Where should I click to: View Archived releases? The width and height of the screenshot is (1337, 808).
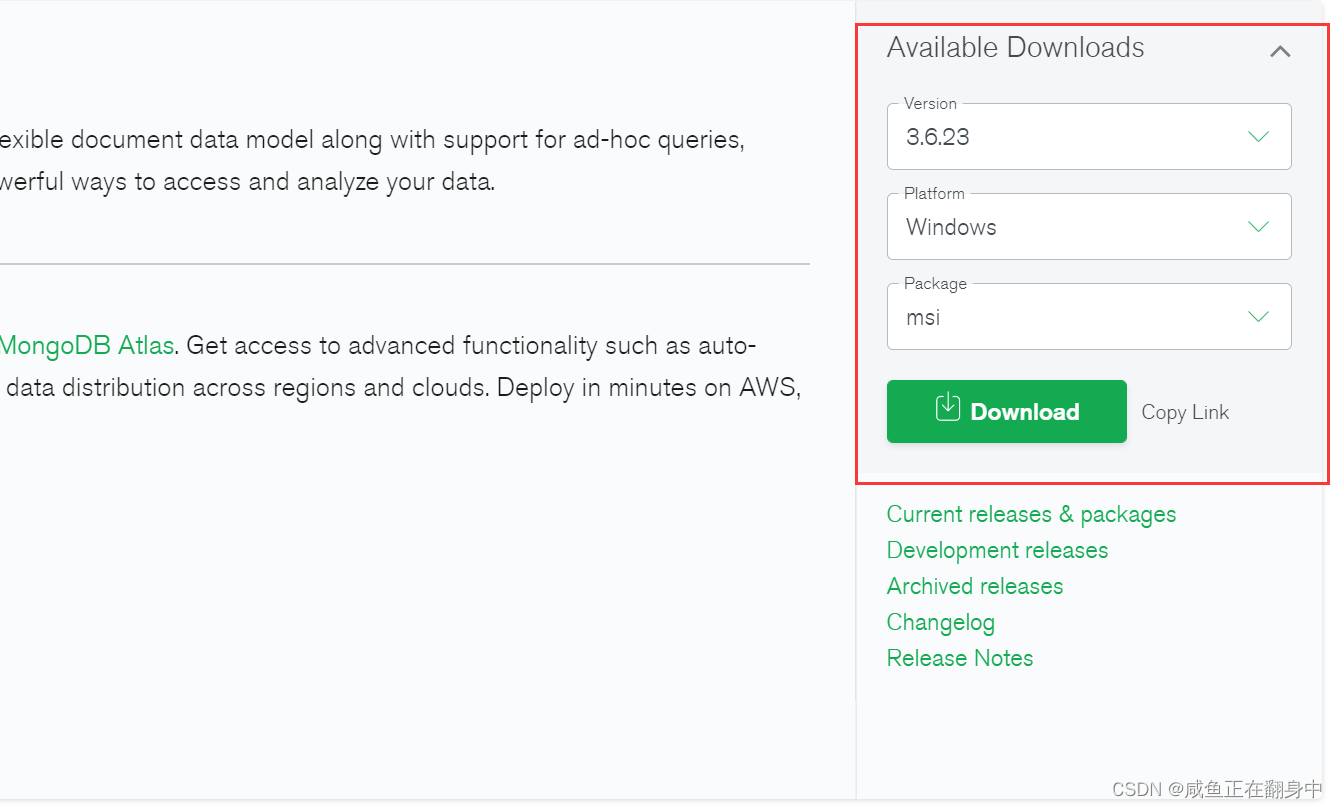[974, 586]
